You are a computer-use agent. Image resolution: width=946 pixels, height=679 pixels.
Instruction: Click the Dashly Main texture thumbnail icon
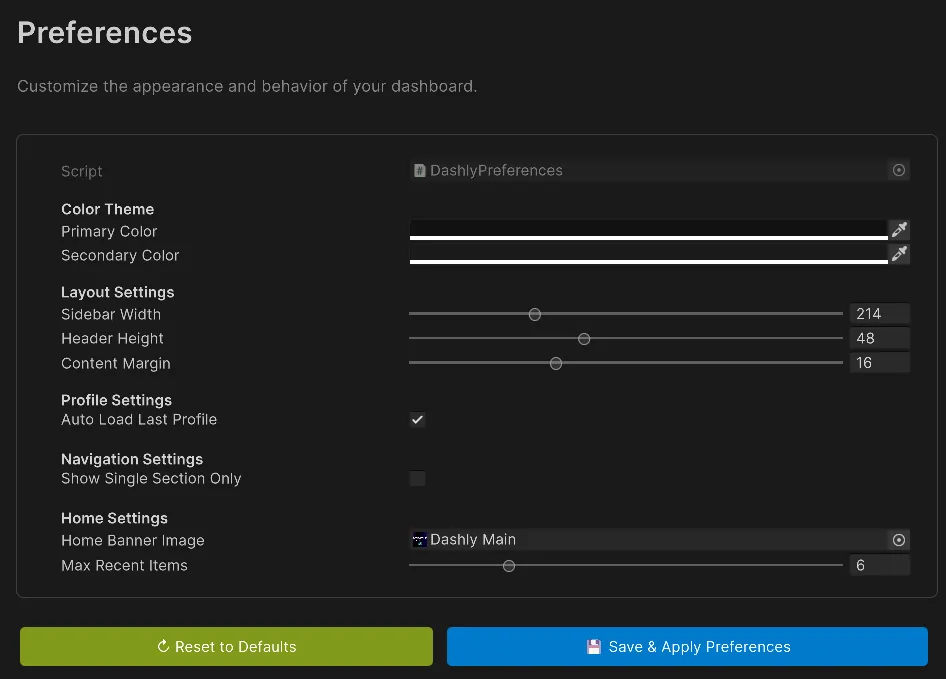[x=419, y=539]
